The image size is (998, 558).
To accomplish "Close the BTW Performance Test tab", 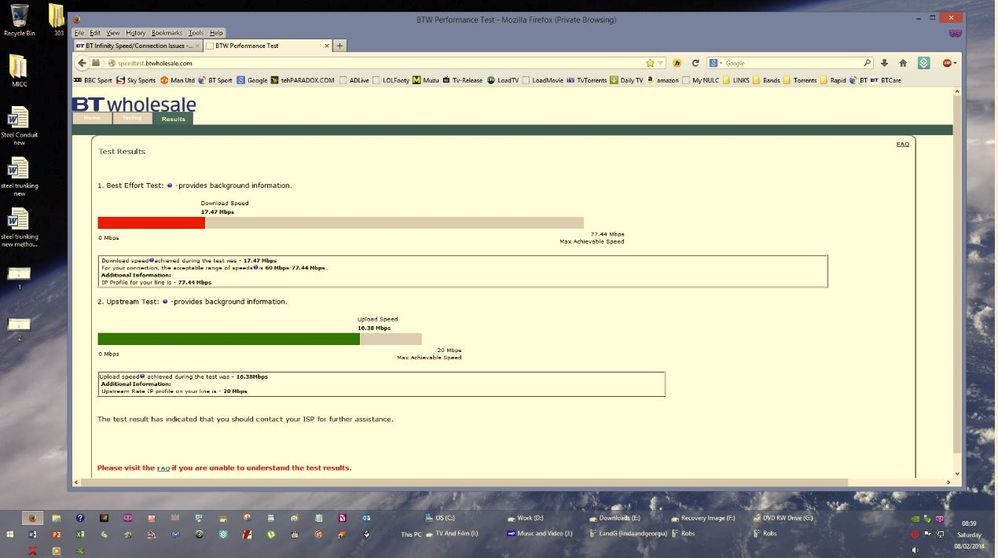I will (327, 46).
